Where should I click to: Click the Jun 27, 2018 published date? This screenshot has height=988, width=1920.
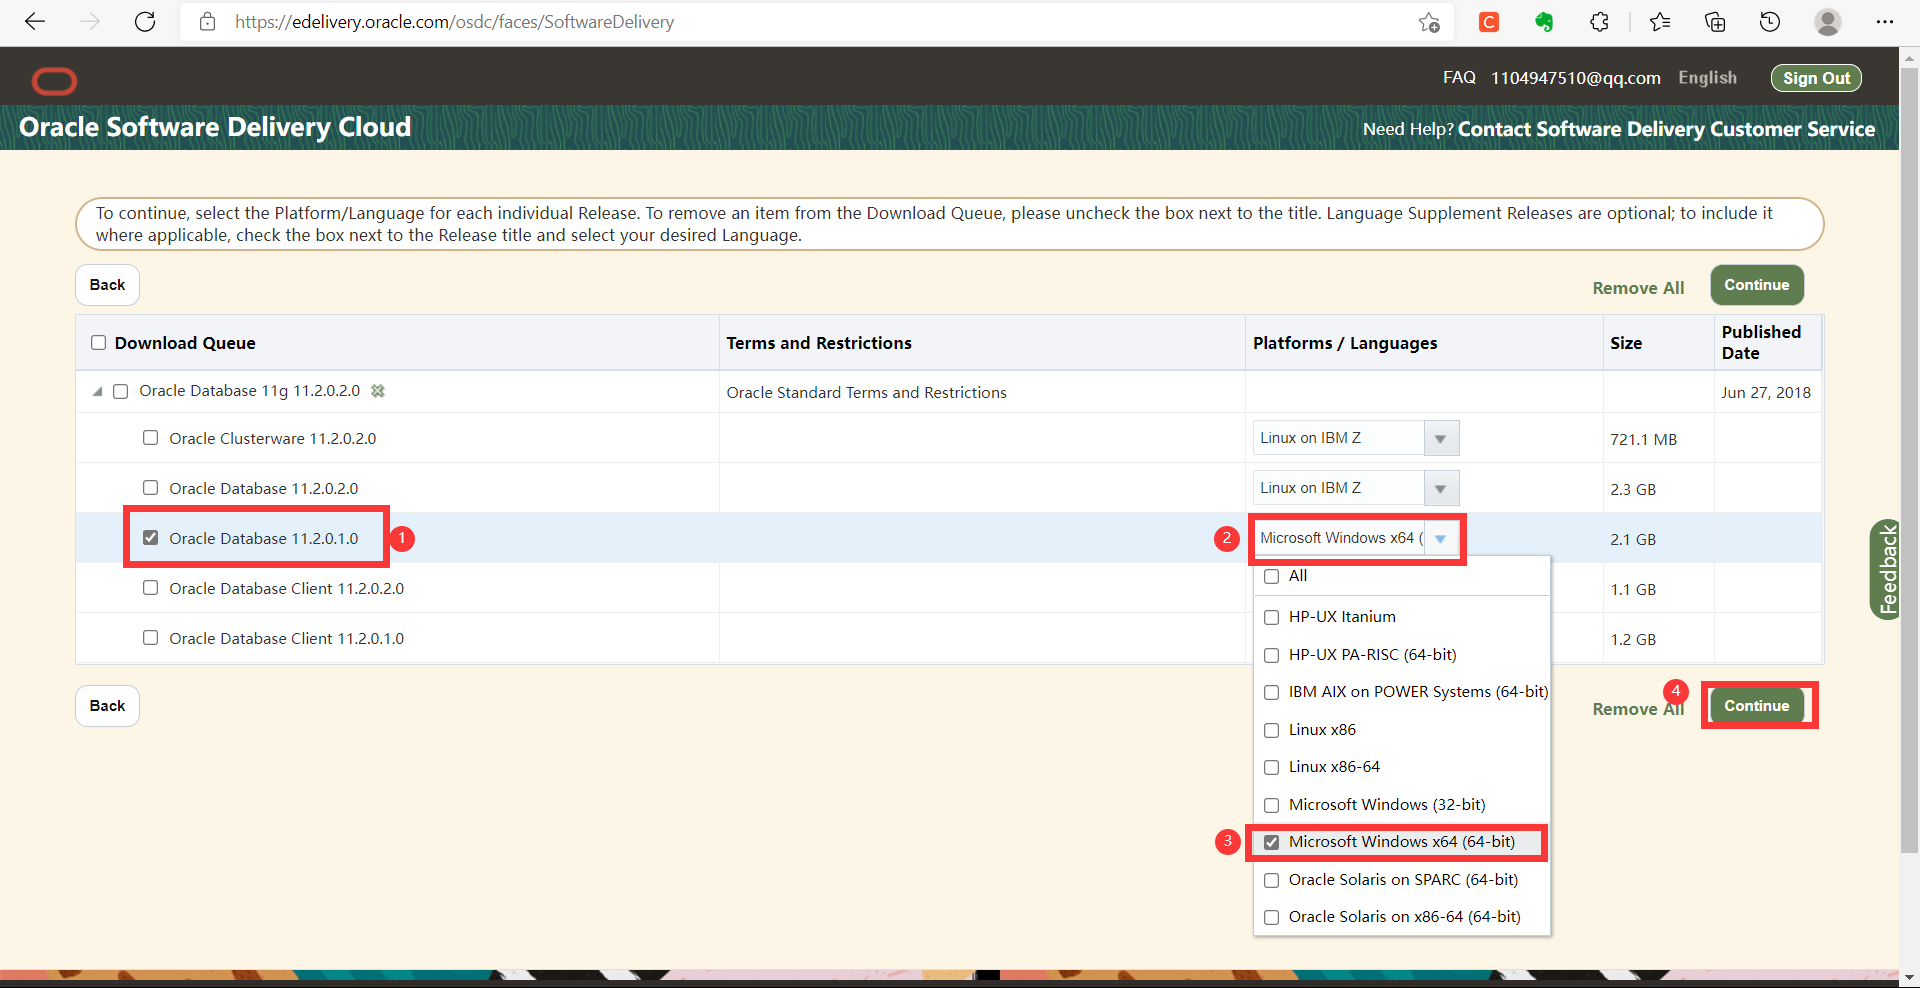coord(1765,393)
